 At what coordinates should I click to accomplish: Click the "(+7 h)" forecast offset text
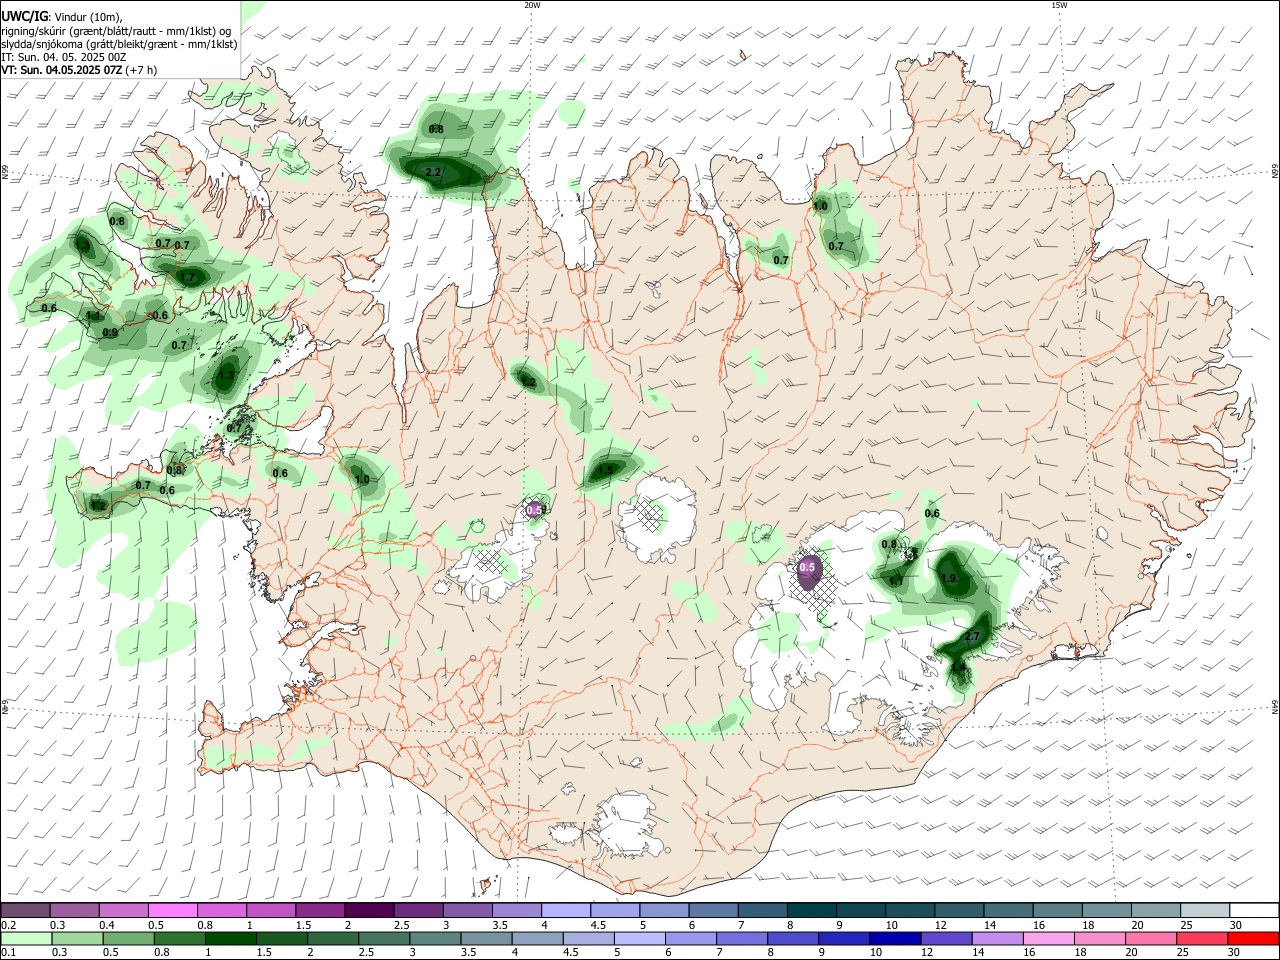tap(141, 70)
